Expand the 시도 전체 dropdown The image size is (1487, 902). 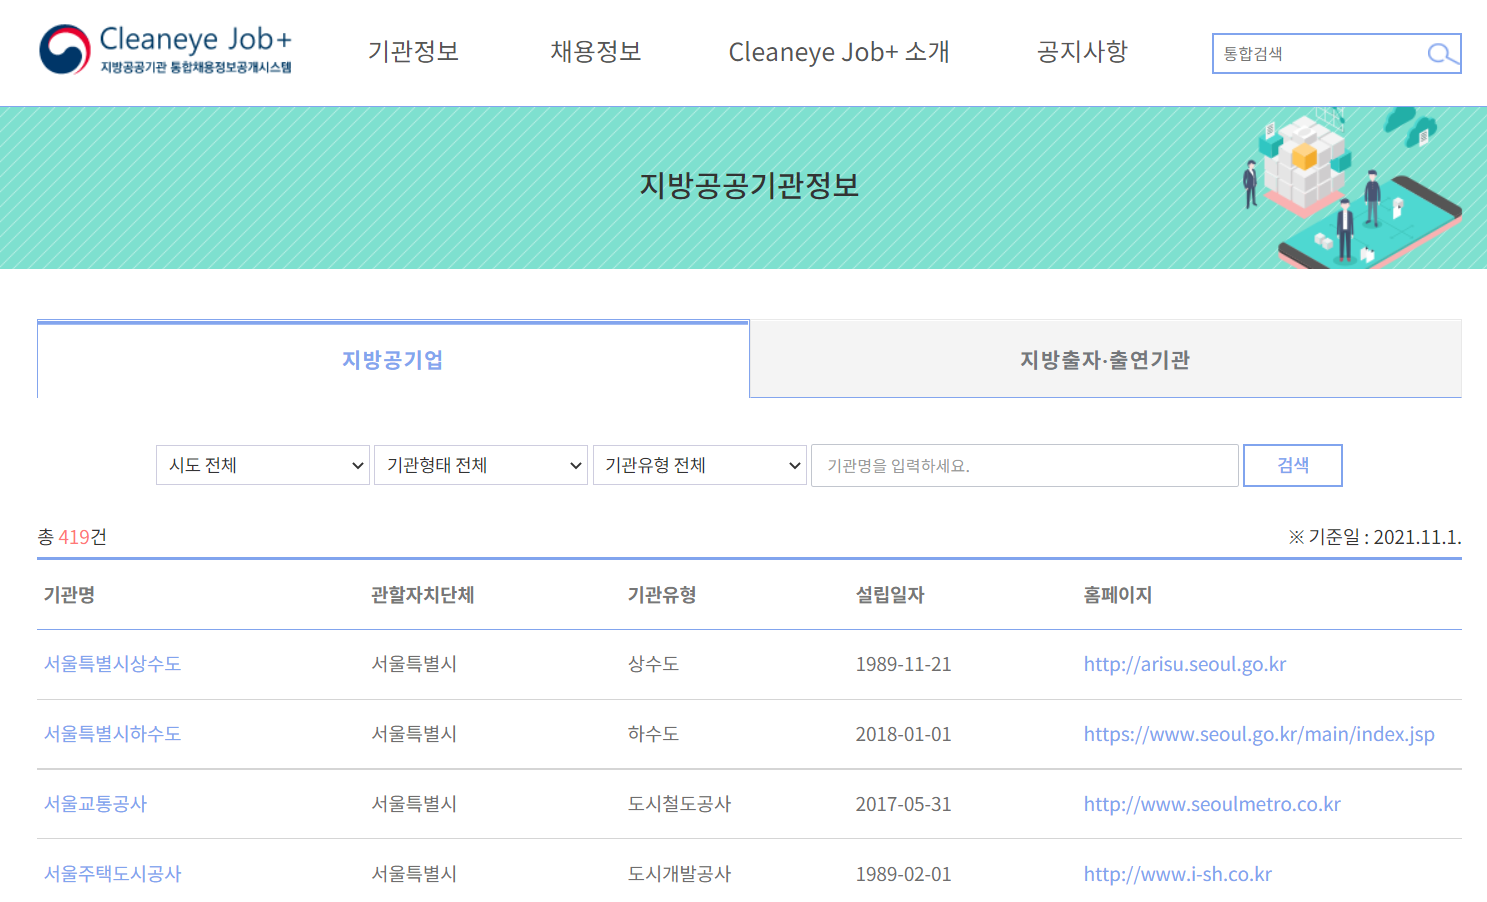[x=263, y=465]
